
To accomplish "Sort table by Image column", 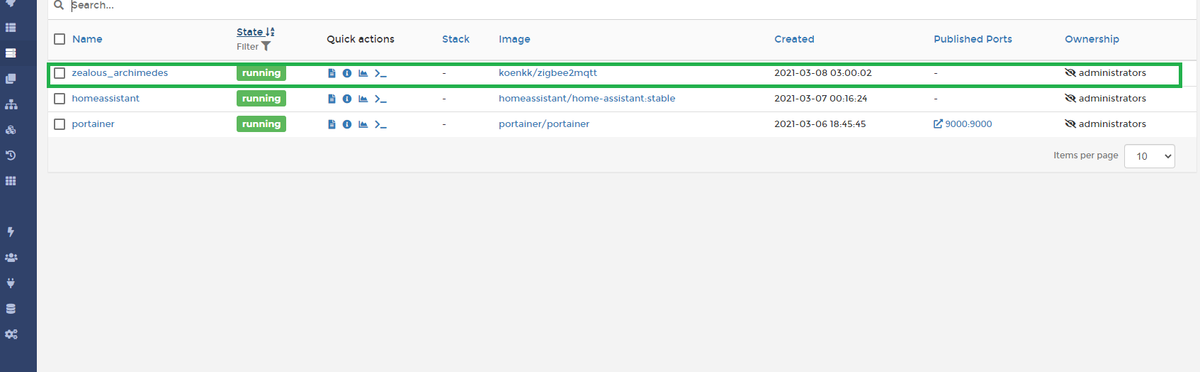I will coord(514,39).
